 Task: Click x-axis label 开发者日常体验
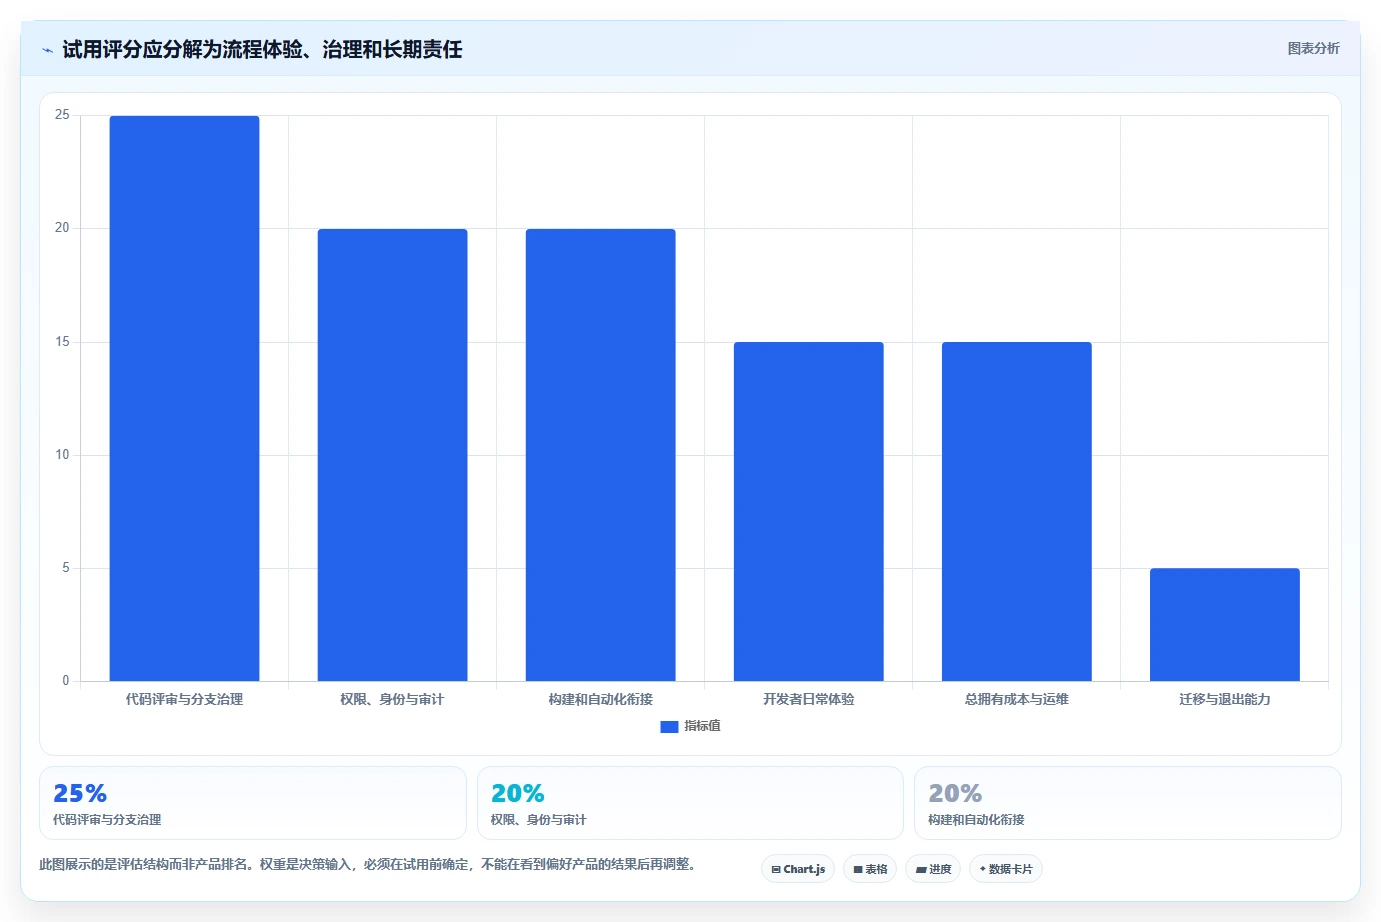808,699
